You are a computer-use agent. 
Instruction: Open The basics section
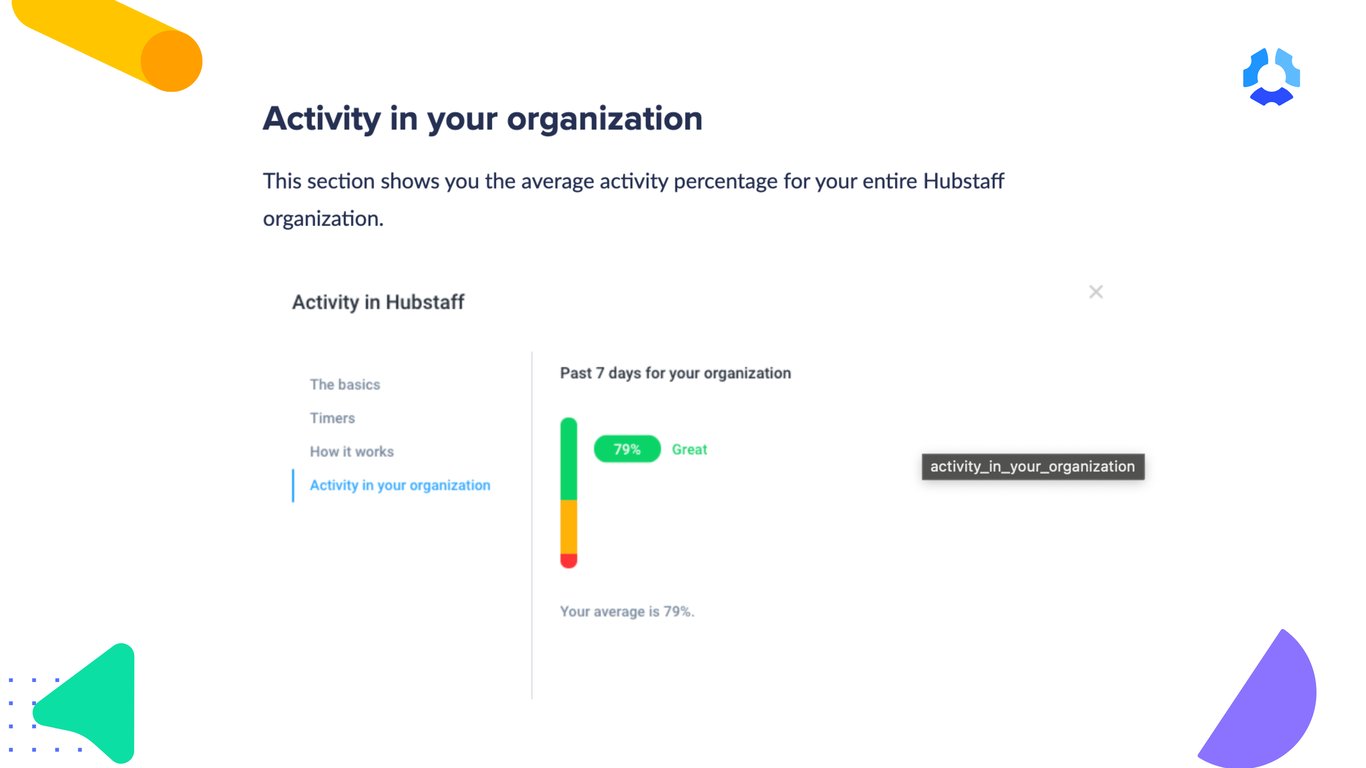click(345, 384)
